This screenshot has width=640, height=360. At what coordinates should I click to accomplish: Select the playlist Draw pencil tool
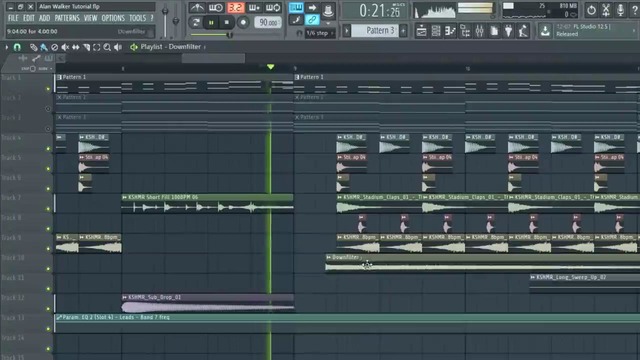click(33, 47)
